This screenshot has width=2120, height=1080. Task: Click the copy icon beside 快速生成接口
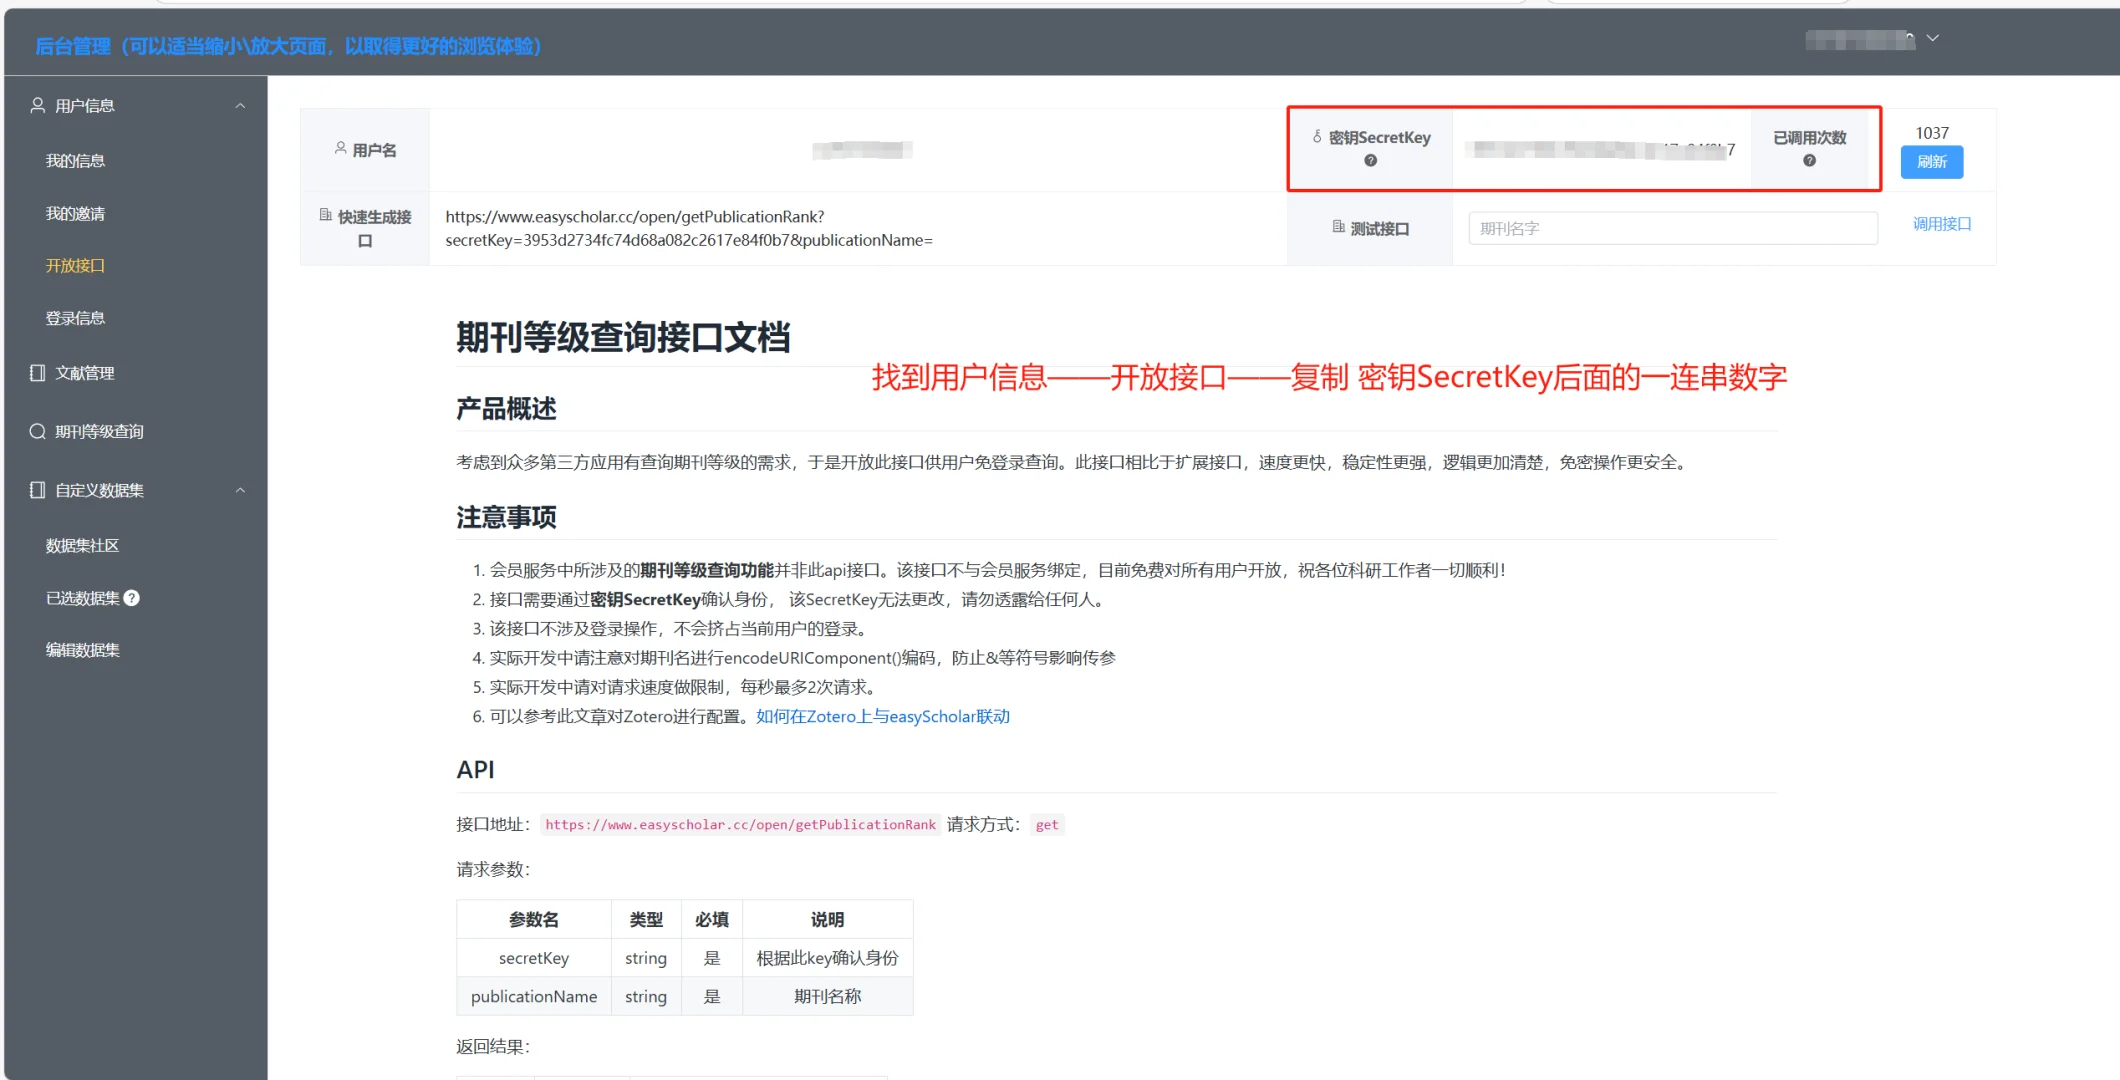pos(324,215)
